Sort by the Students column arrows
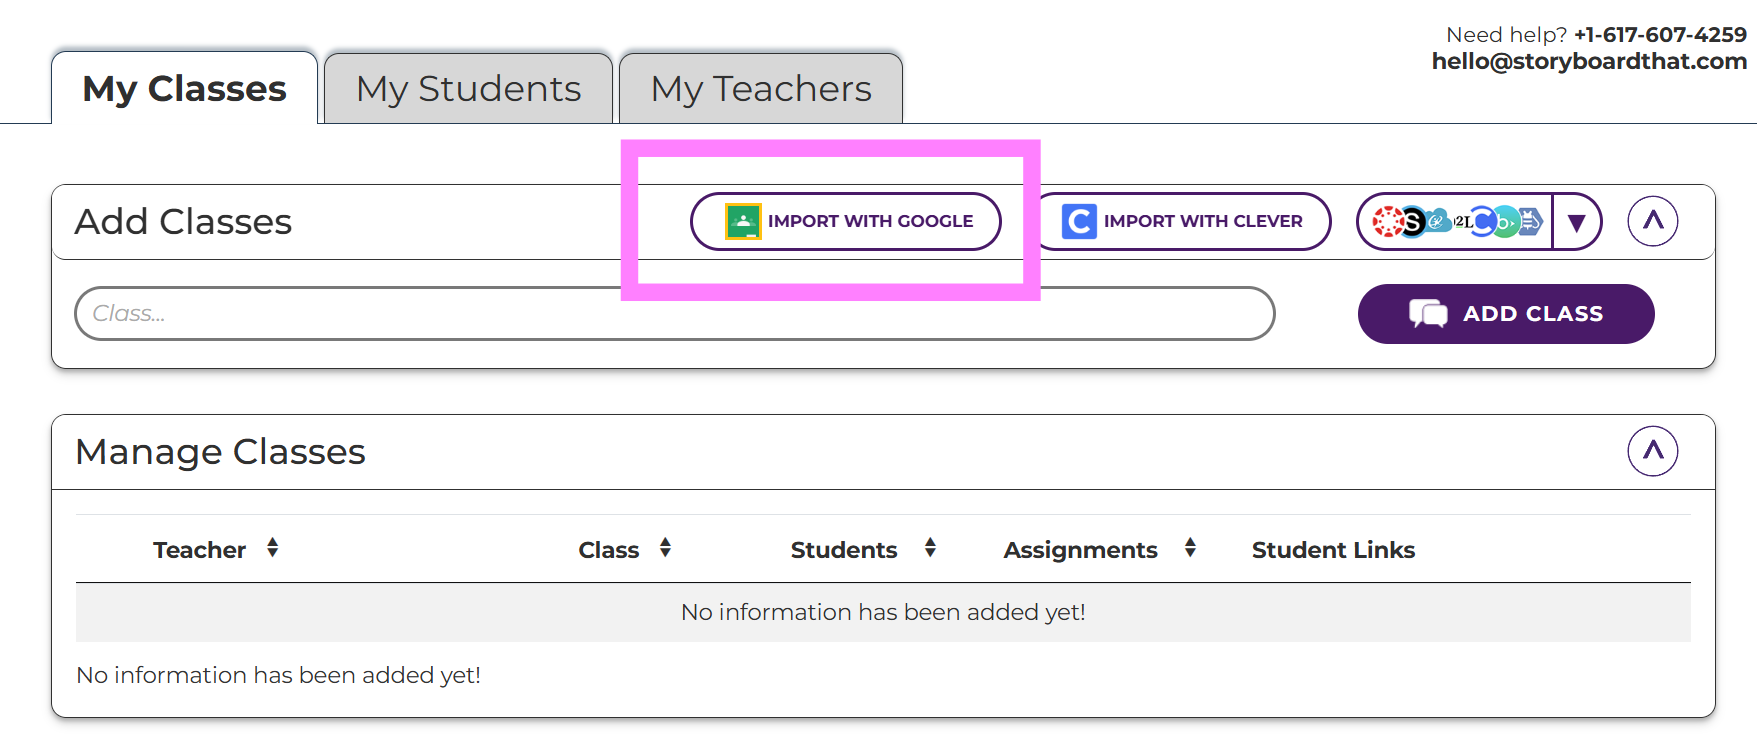Image resolution: width=1757 pixels, height=738 pixels. click(930, 548)
